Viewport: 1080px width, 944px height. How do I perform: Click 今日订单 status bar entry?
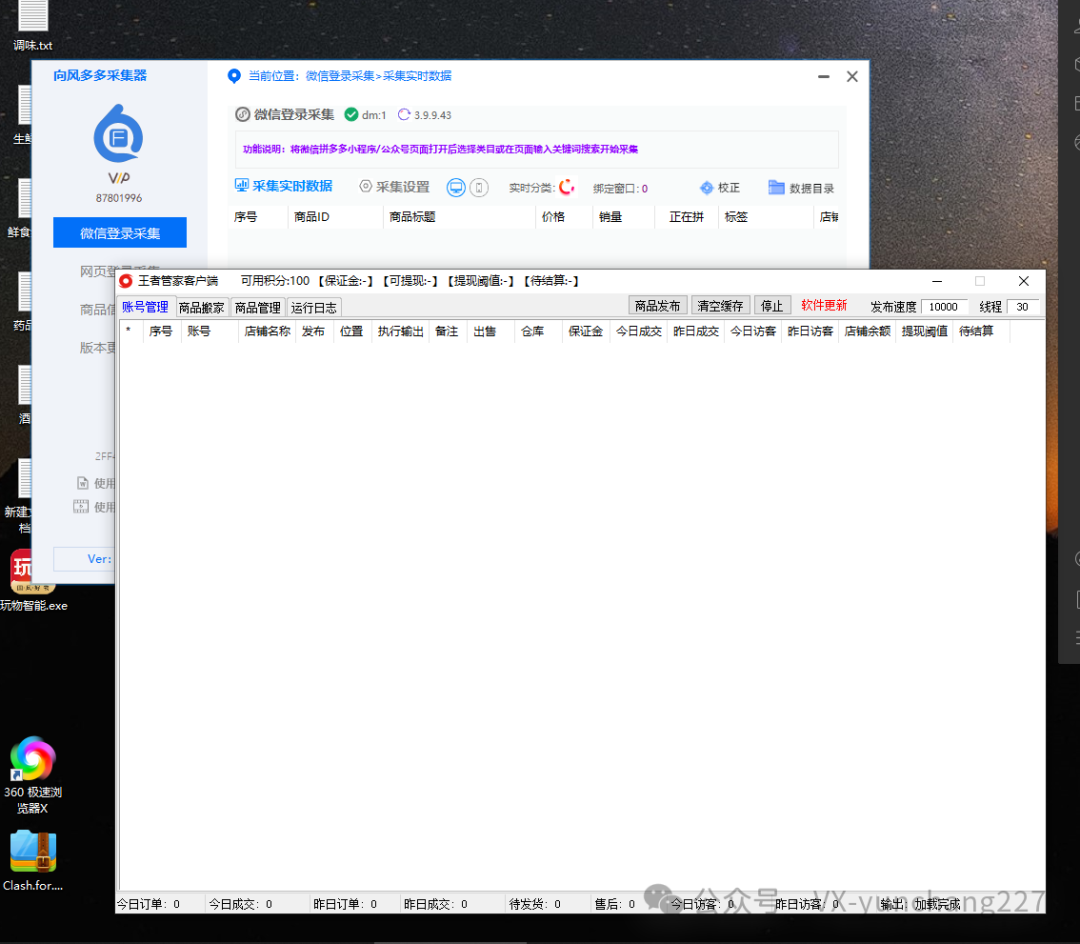coord(148,904)
